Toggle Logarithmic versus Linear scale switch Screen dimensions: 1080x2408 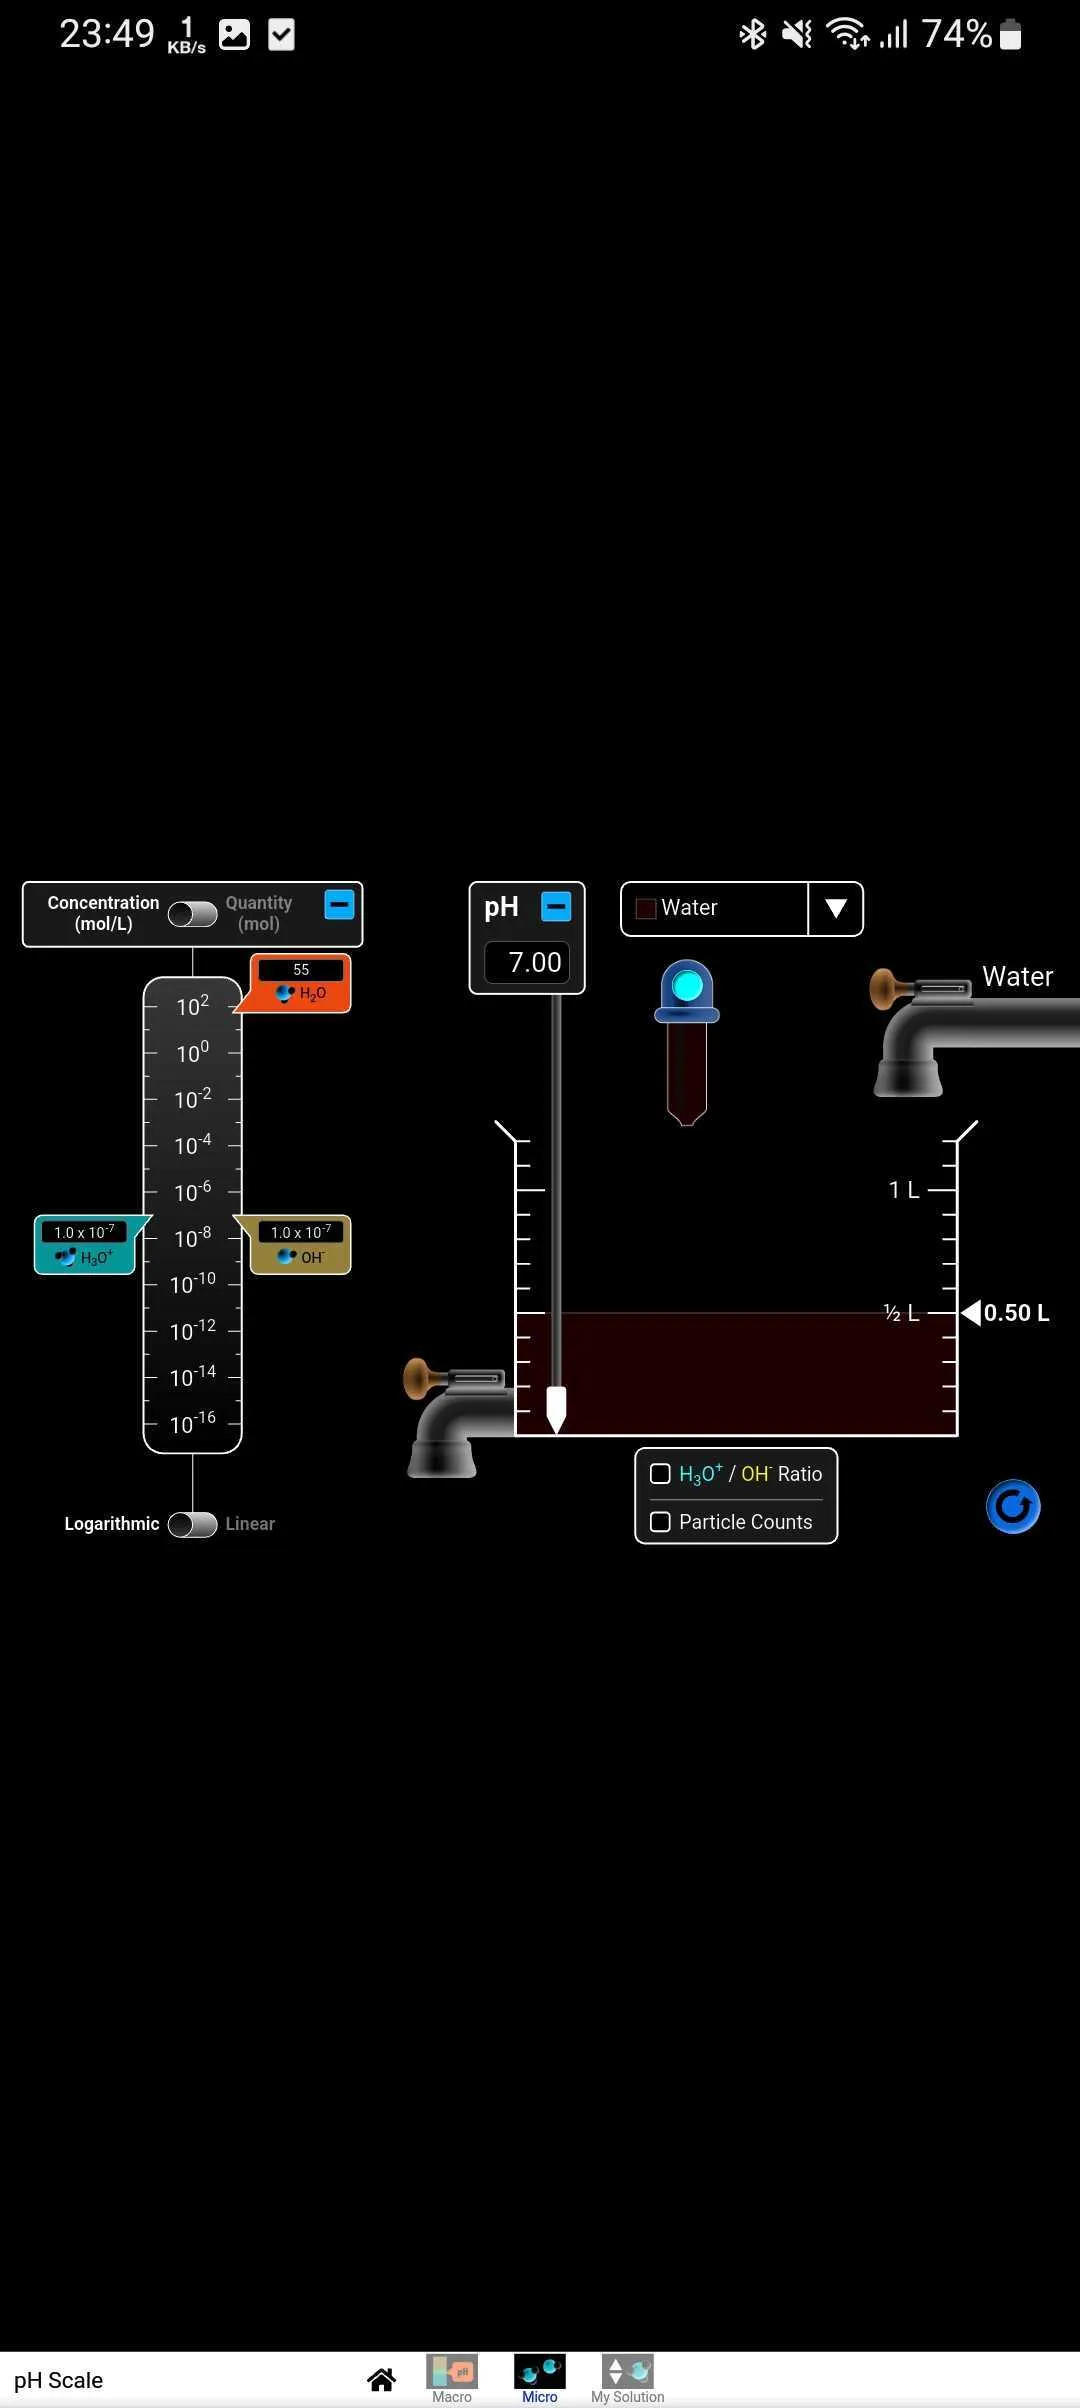(x=192, y=1524)
